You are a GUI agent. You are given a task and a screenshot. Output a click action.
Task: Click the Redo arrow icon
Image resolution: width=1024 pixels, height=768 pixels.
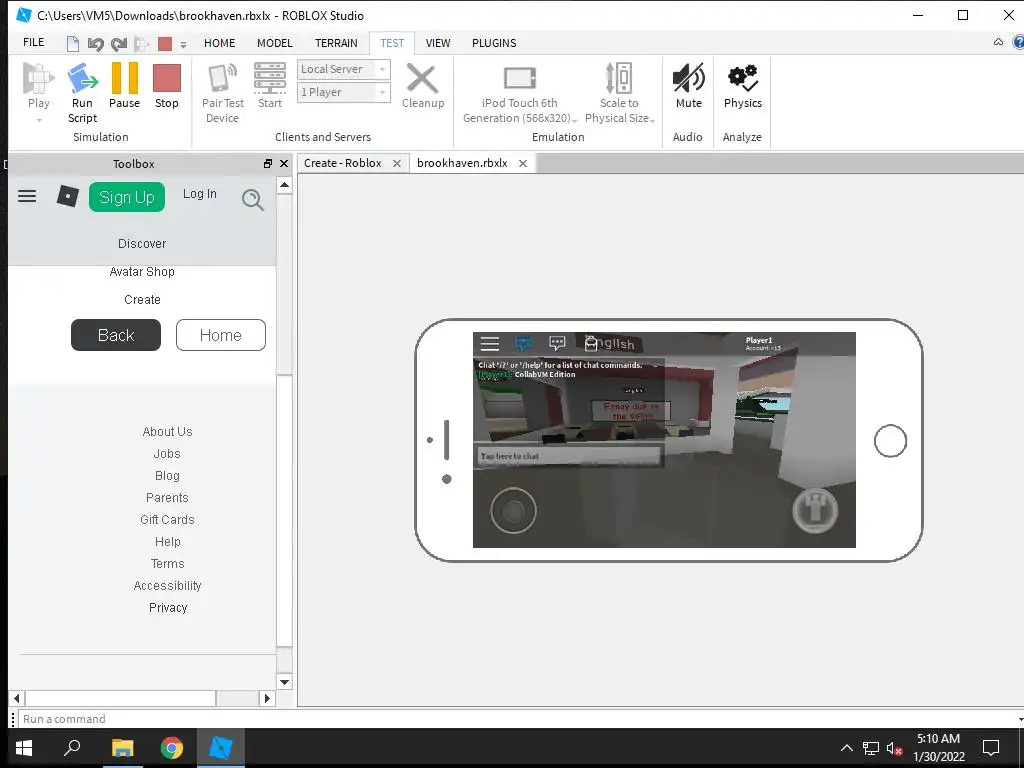click(x=118, y=44)
